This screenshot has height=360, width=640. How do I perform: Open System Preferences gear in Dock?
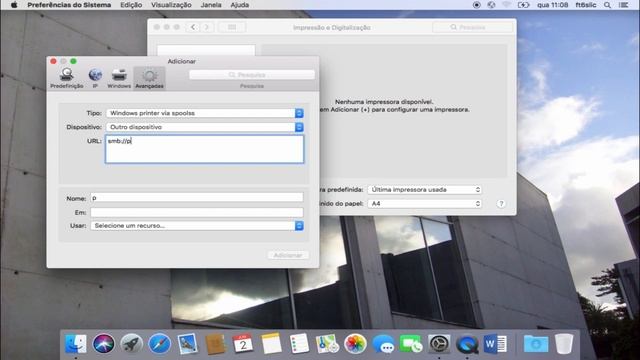pyautogui.click(x=439, y=344)
